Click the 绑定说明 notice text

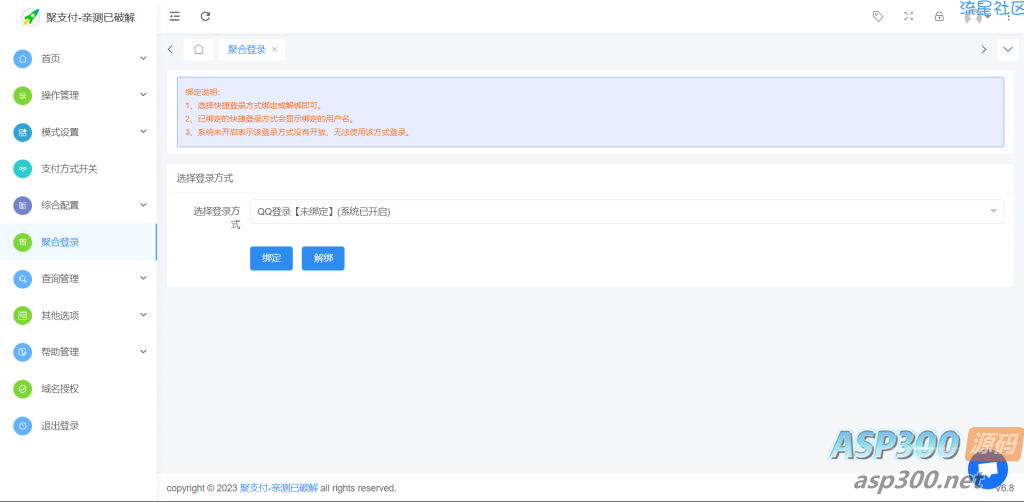tap(203, 92)
